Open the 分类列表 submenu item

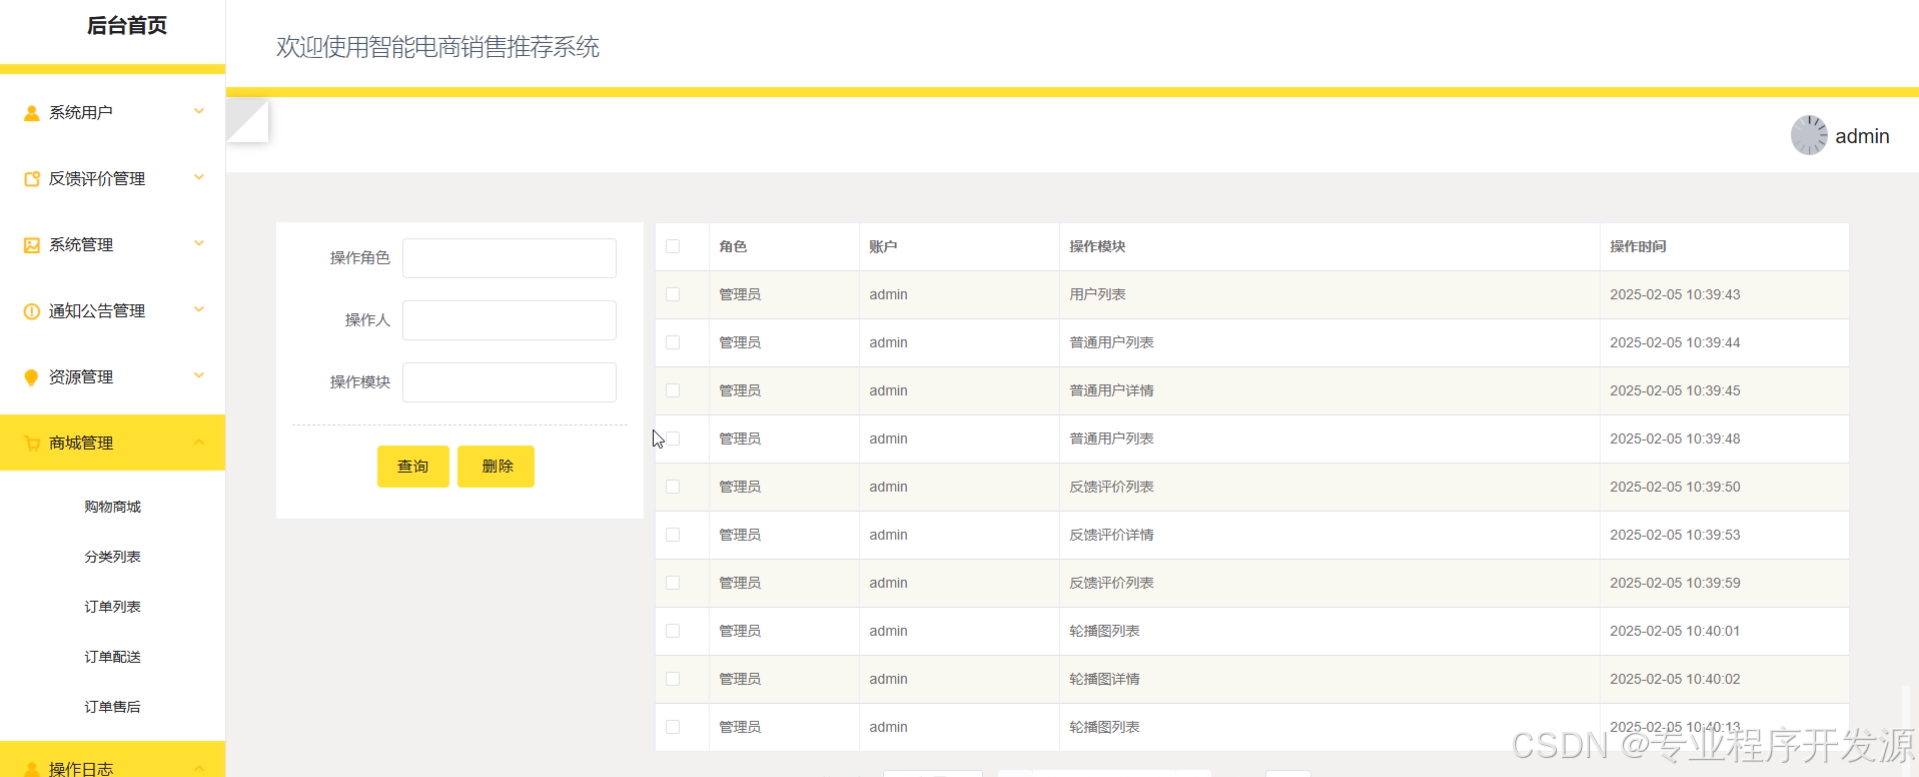[x=113, y=557]
